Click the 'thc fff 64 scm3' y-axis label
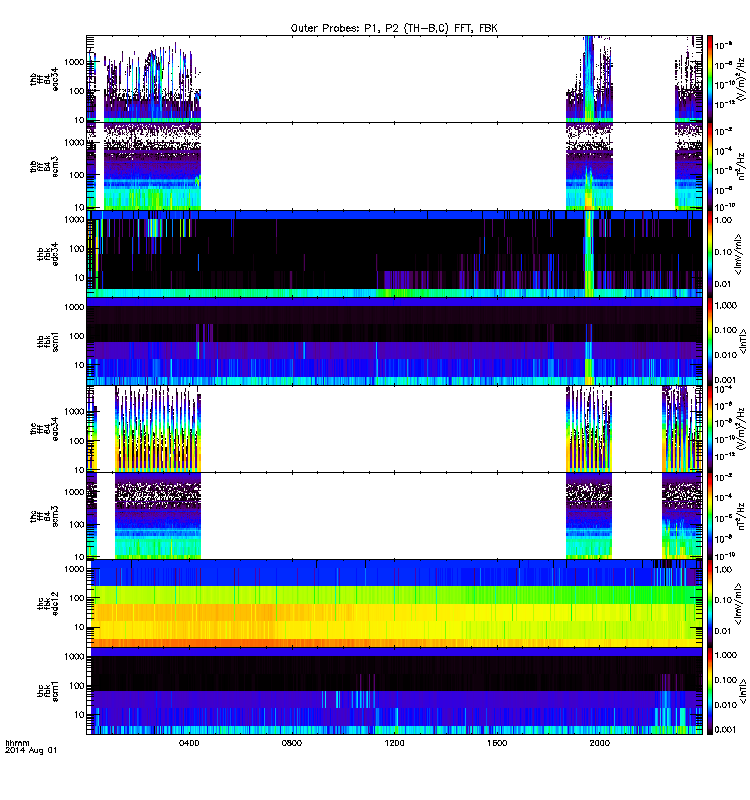The height and width of the screenshot is (800, 750). pyautogui.click(x=44, y=516)
